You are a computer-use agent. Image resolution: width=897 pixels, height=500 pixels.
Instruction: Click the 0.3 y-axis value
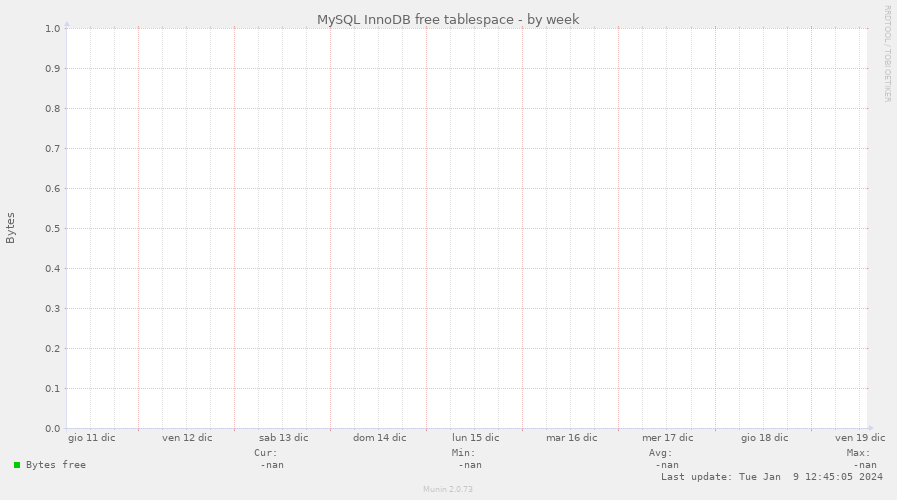53,309
